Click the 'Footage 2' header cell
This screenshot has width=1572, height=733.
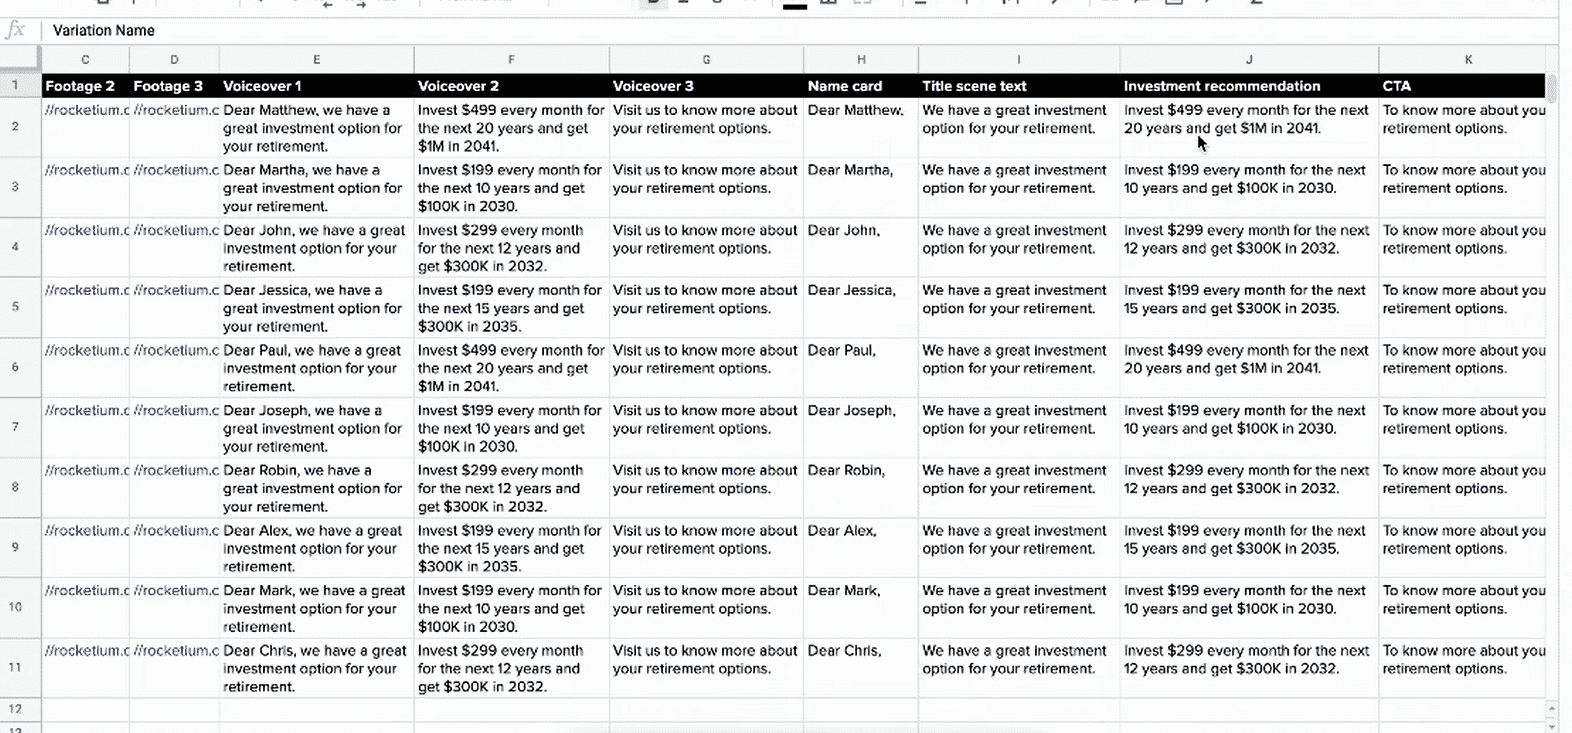85,86
